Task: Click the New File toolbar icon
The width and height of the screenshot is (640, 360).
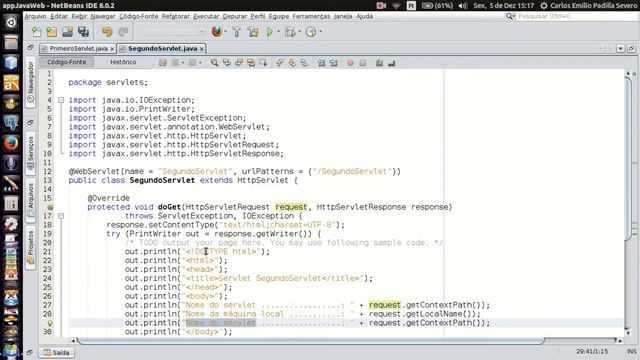Action: (x=37, y=32)
